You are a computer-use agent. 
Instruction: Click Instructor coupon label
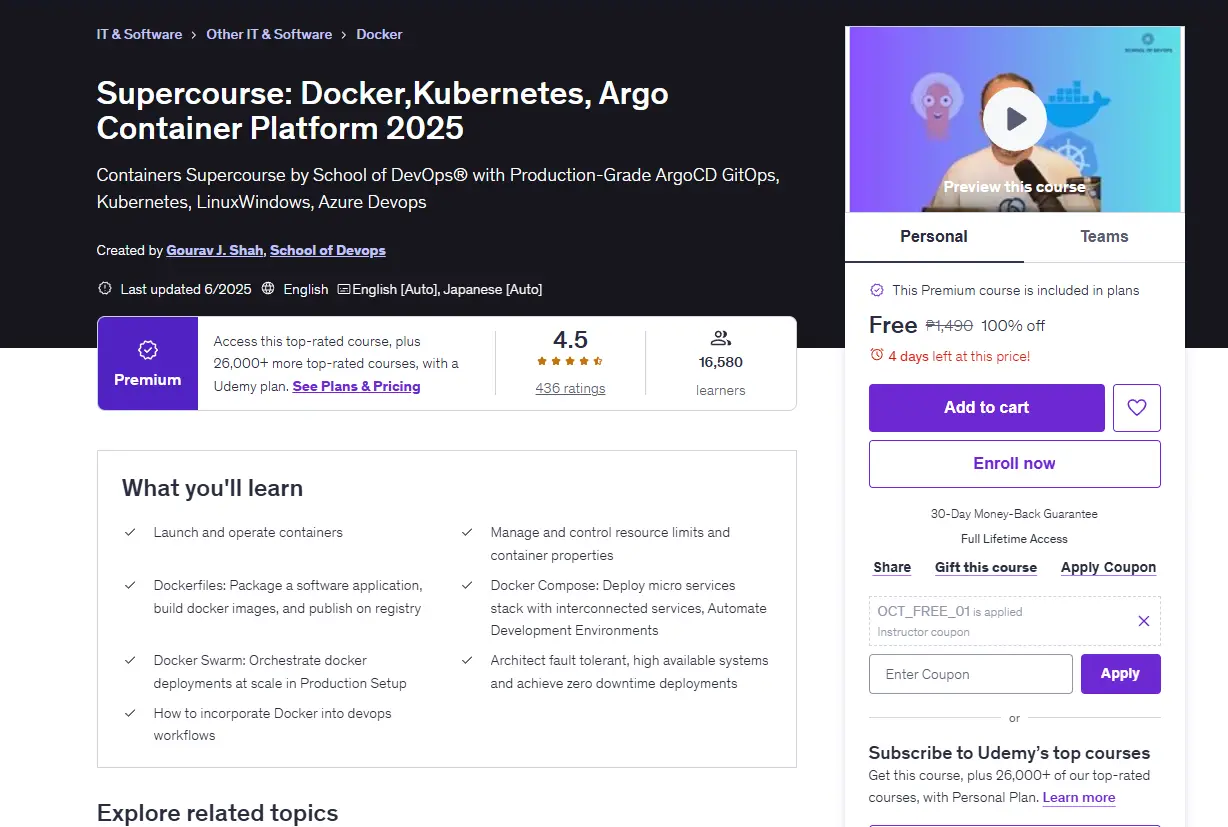pyautogui.click(x=923, y=632)
